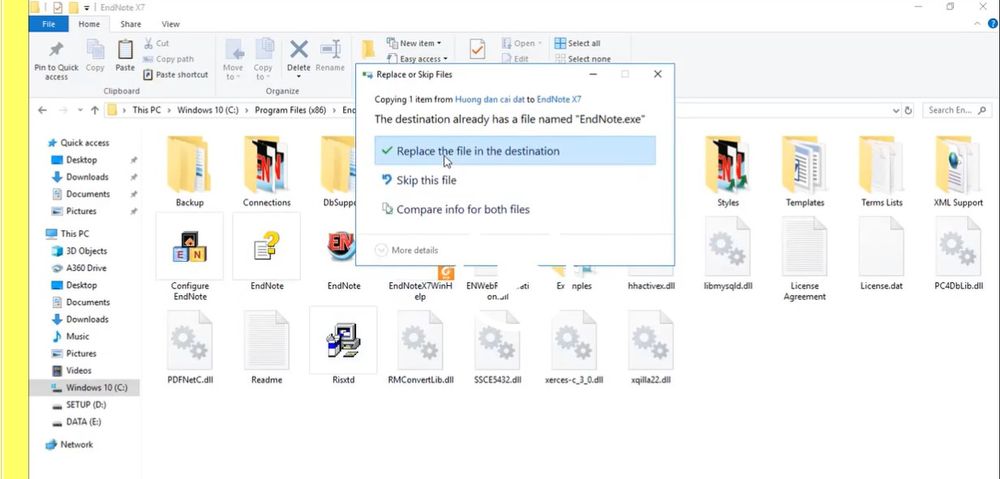
Task: Follow the 'Huong dan cai dat' source link
Action: 489,99
